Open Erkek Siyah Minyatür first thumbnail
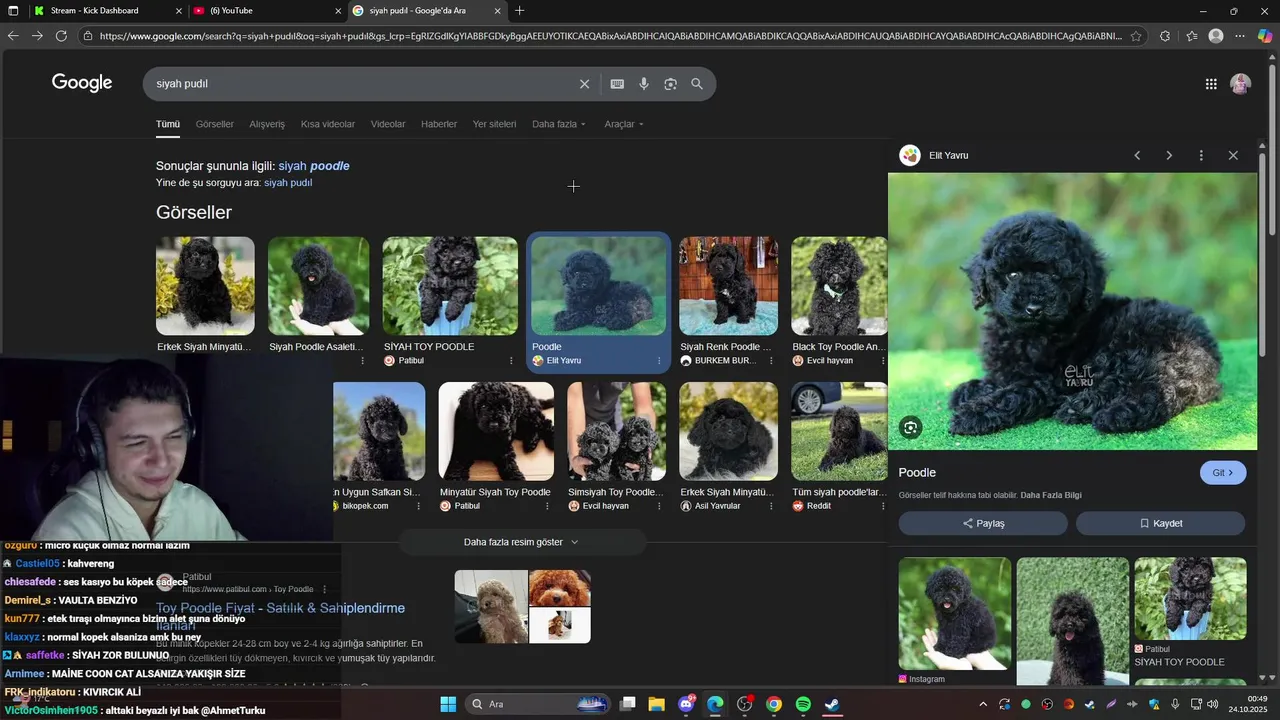This screenshot has width=1280, height=720. pos(205,286)
